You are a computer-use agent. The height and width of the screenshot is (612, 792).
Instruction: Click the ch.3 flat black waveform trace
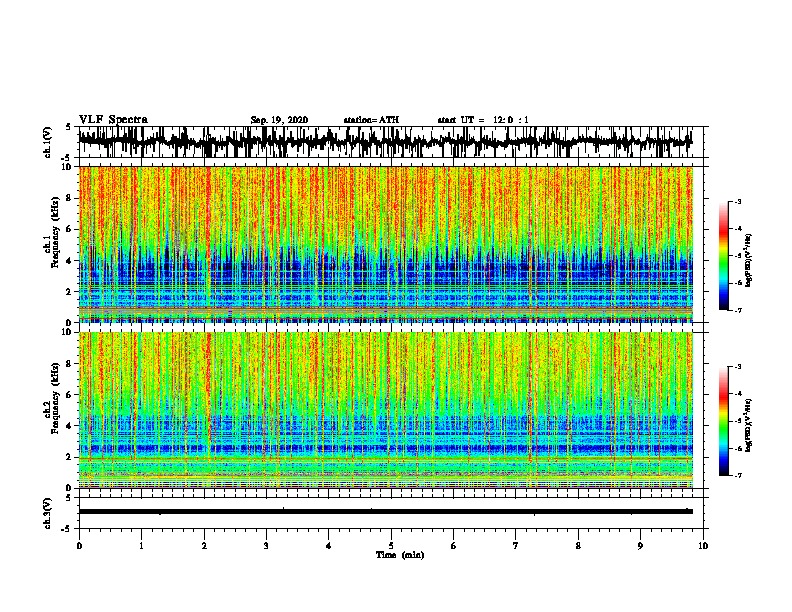click(385, 512)
